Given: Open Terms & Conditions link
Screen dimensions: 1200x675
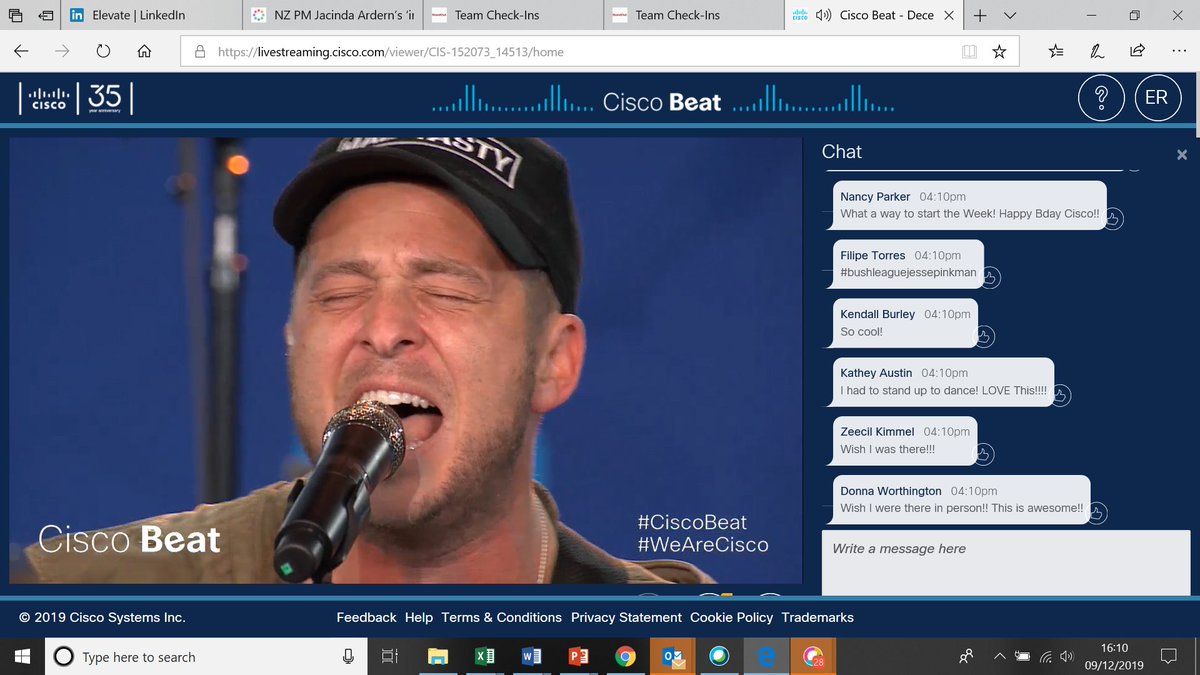Looking at the screenshot, I should point(501,617).
